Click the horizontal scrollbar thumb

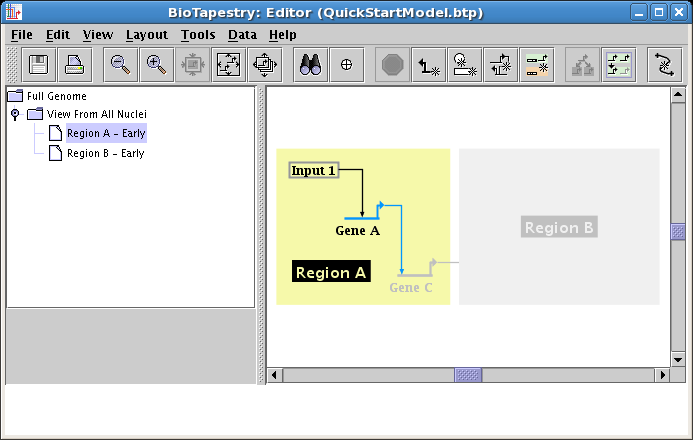(x=468, y=375)
